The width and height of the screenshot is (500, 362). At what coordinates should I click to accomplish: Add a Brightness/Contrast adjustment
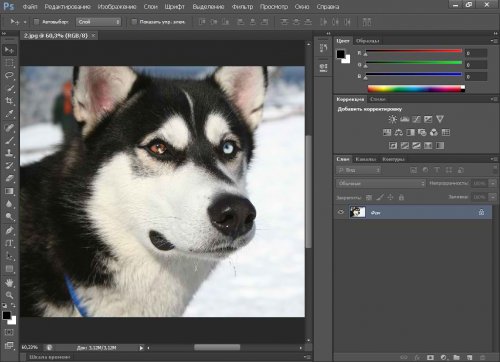pyautogui.click(x=393, y=119)
